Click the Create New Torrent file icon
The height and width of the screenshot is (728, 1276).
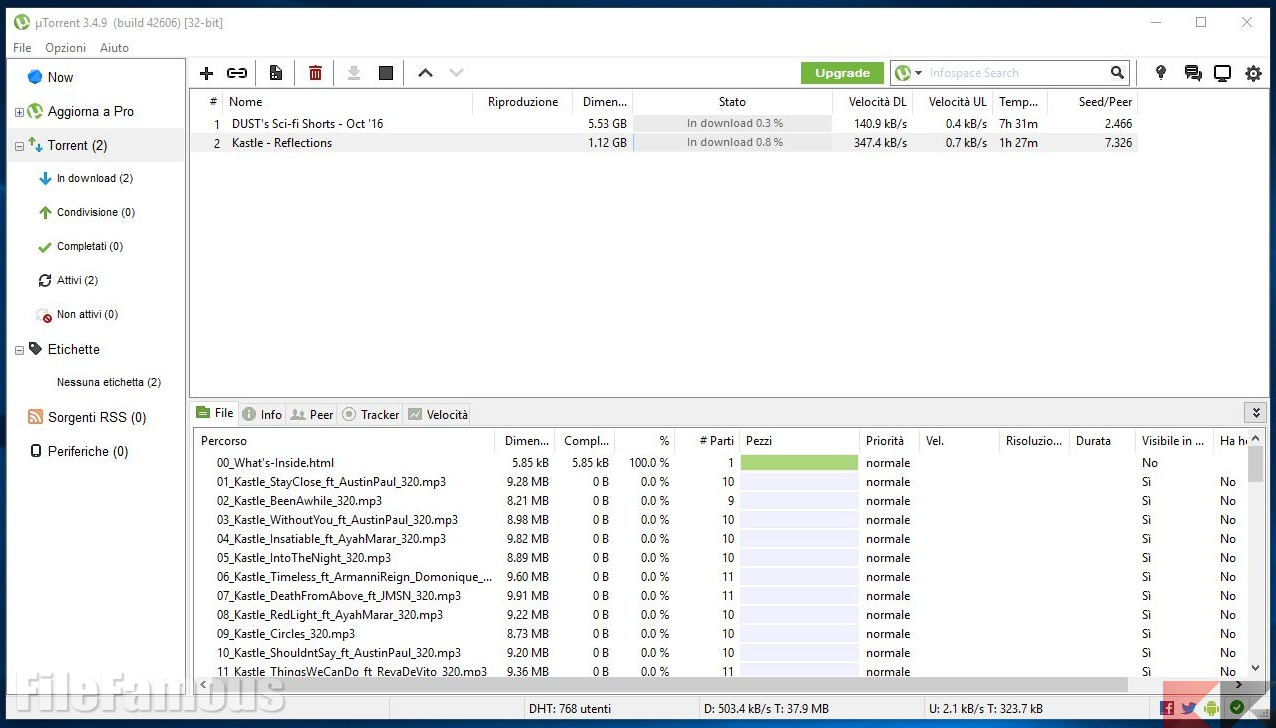pos(276,73)
